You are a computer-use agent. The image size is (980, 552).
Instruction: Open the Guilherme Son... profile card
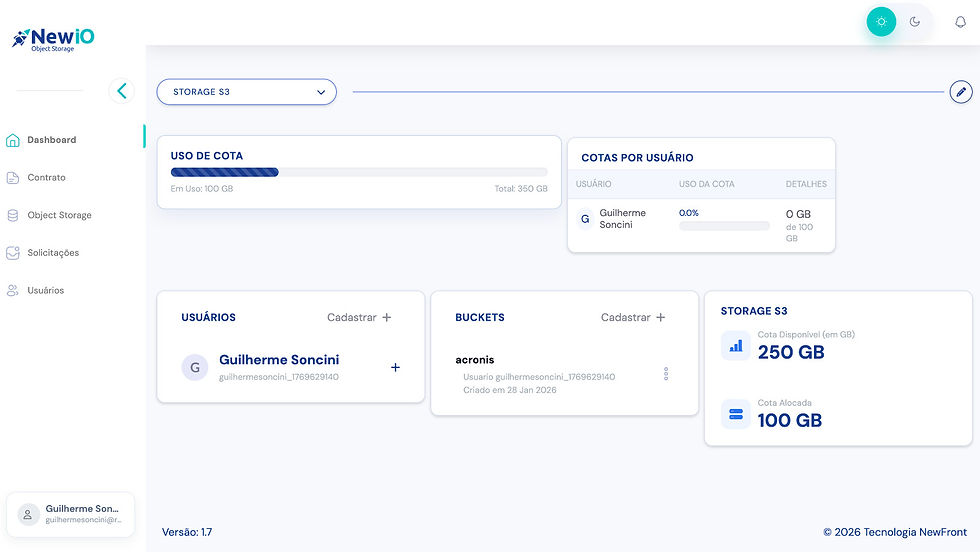71,514
